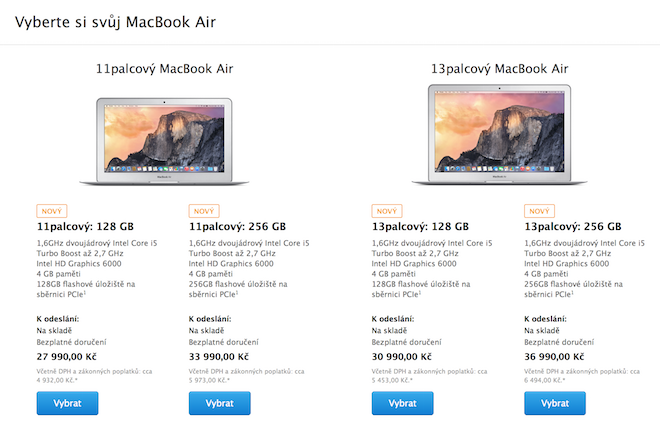Click NOVÝ badge above 11palcový: 256 GB

203,211
